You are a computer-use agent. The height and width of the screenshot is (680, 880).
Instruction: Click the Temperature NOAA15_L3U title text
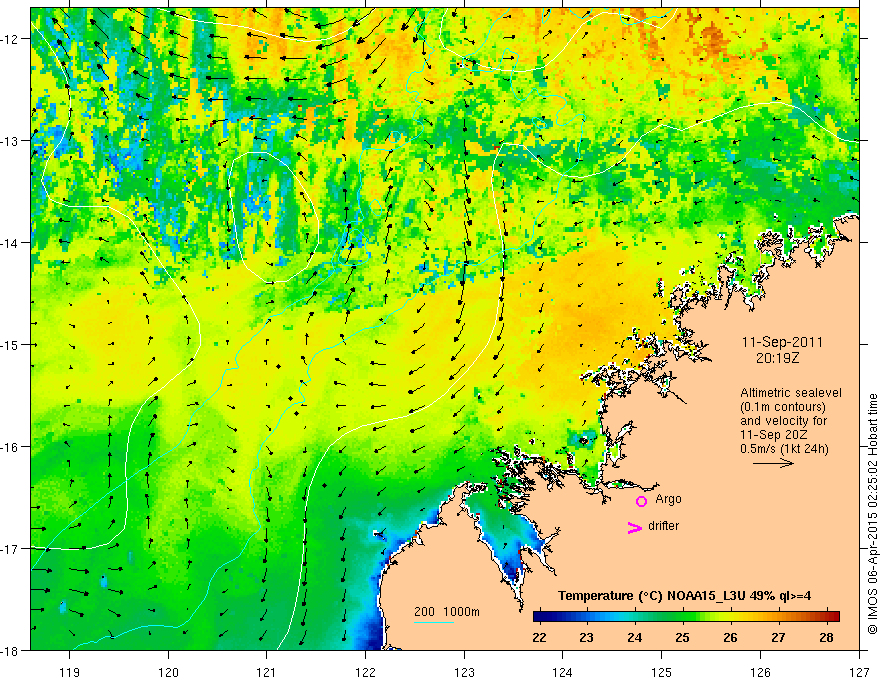pyautogui.click(x=684, y=596)
